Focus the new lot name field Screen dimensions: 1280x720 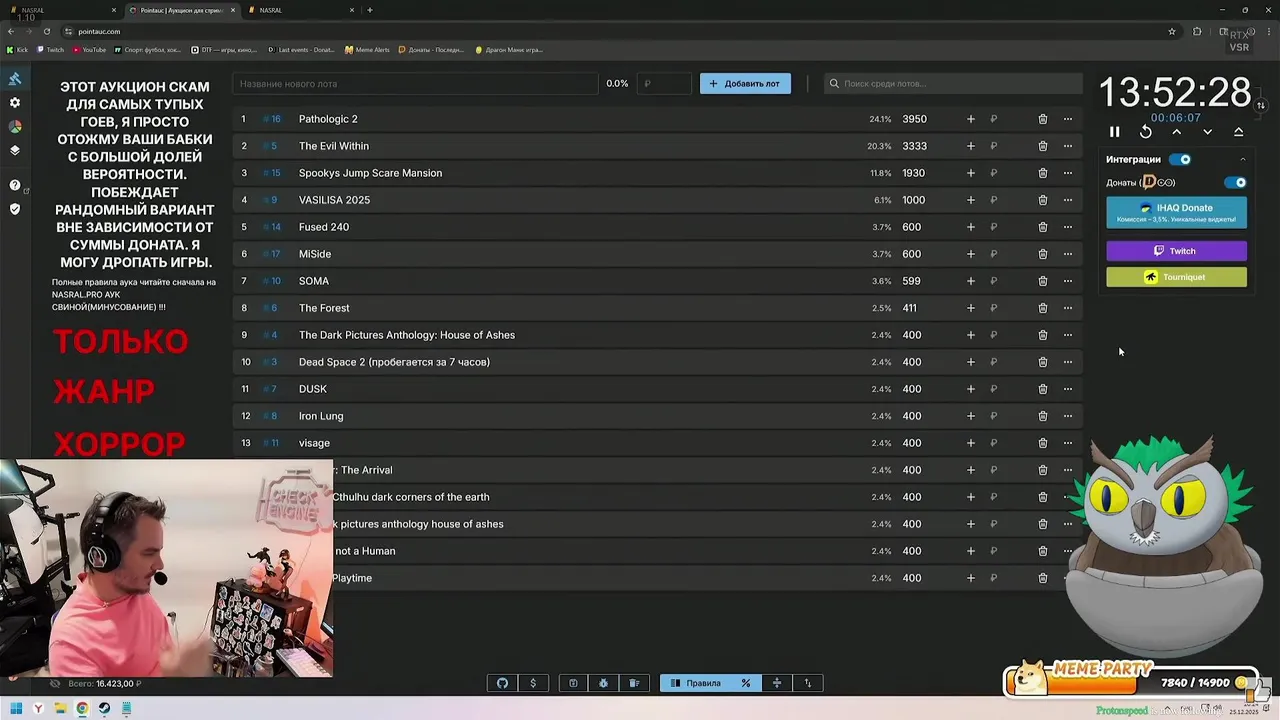tap(415, 84)
